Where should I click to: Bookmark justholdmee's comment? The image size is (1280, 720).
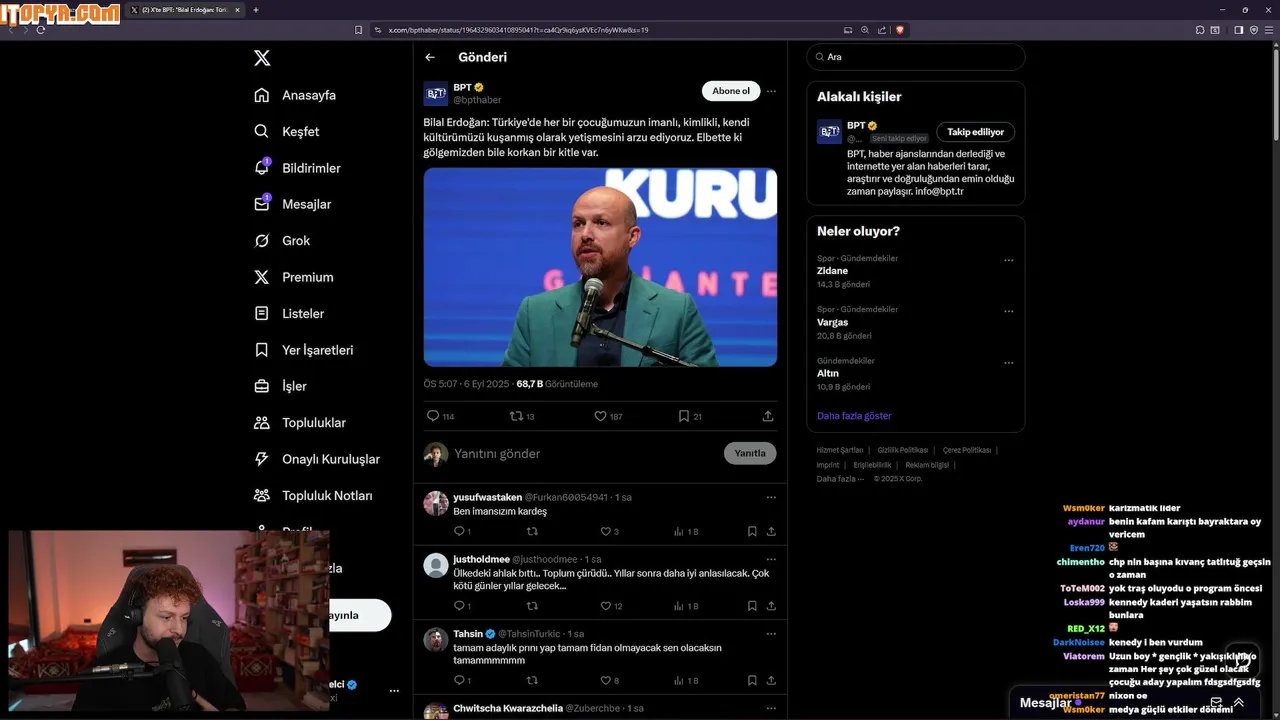pos(752,606)
